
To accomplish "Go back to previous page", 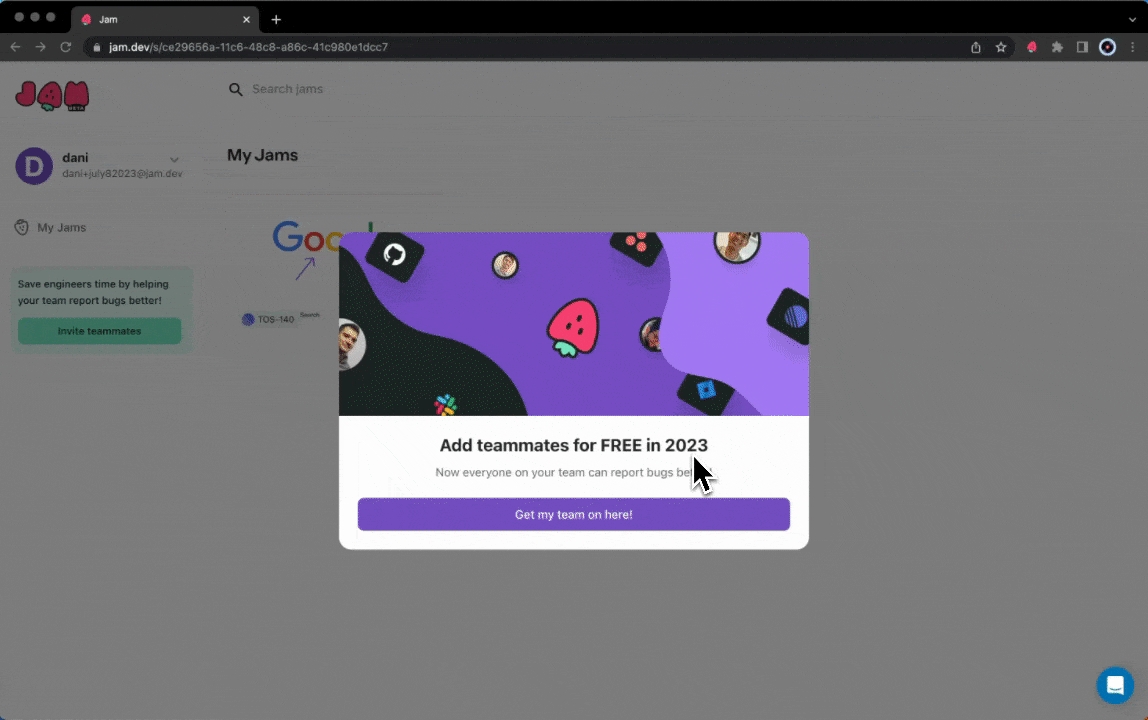I will click(x=15, y=47).
